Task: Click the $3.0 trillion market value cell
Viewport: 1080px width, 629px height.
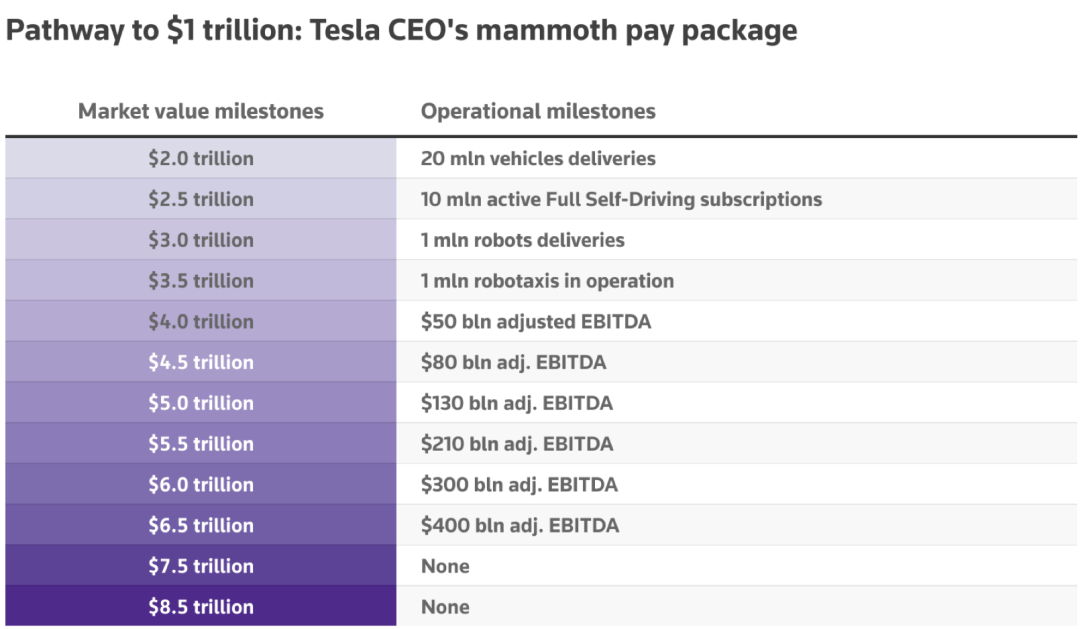Action: pos(201,240)
